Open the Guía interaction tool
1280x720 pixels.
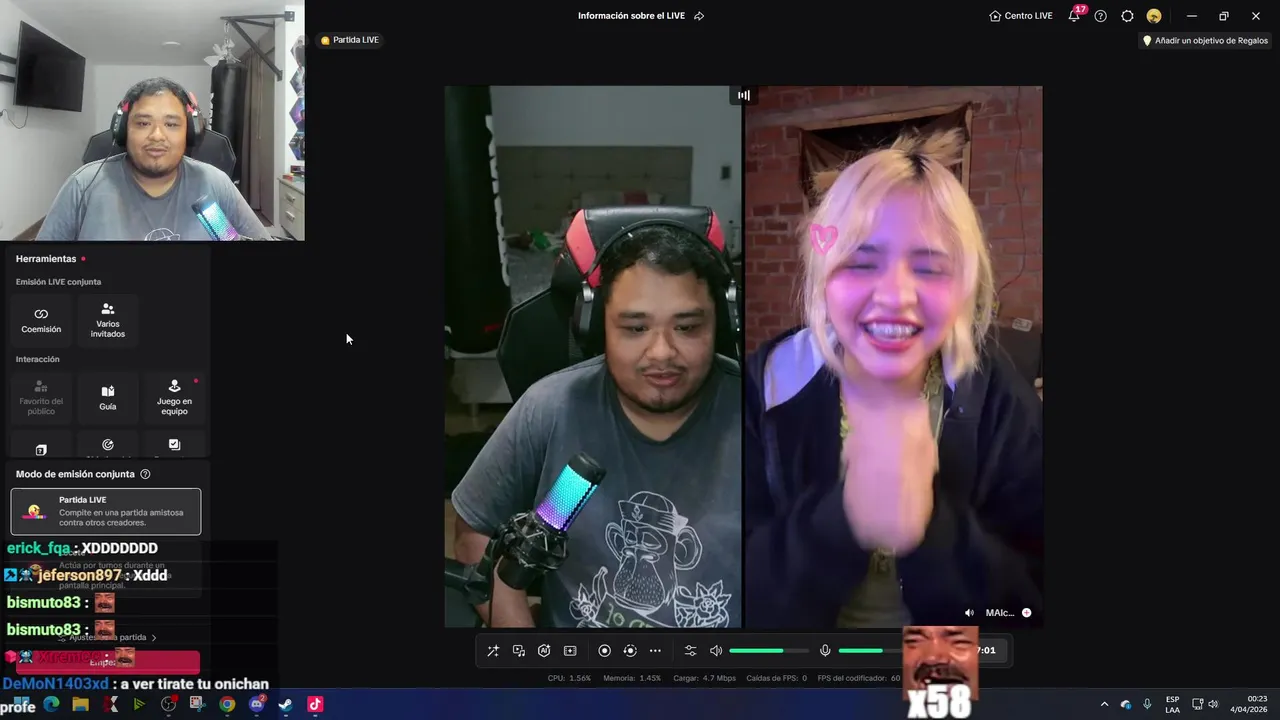108,397
